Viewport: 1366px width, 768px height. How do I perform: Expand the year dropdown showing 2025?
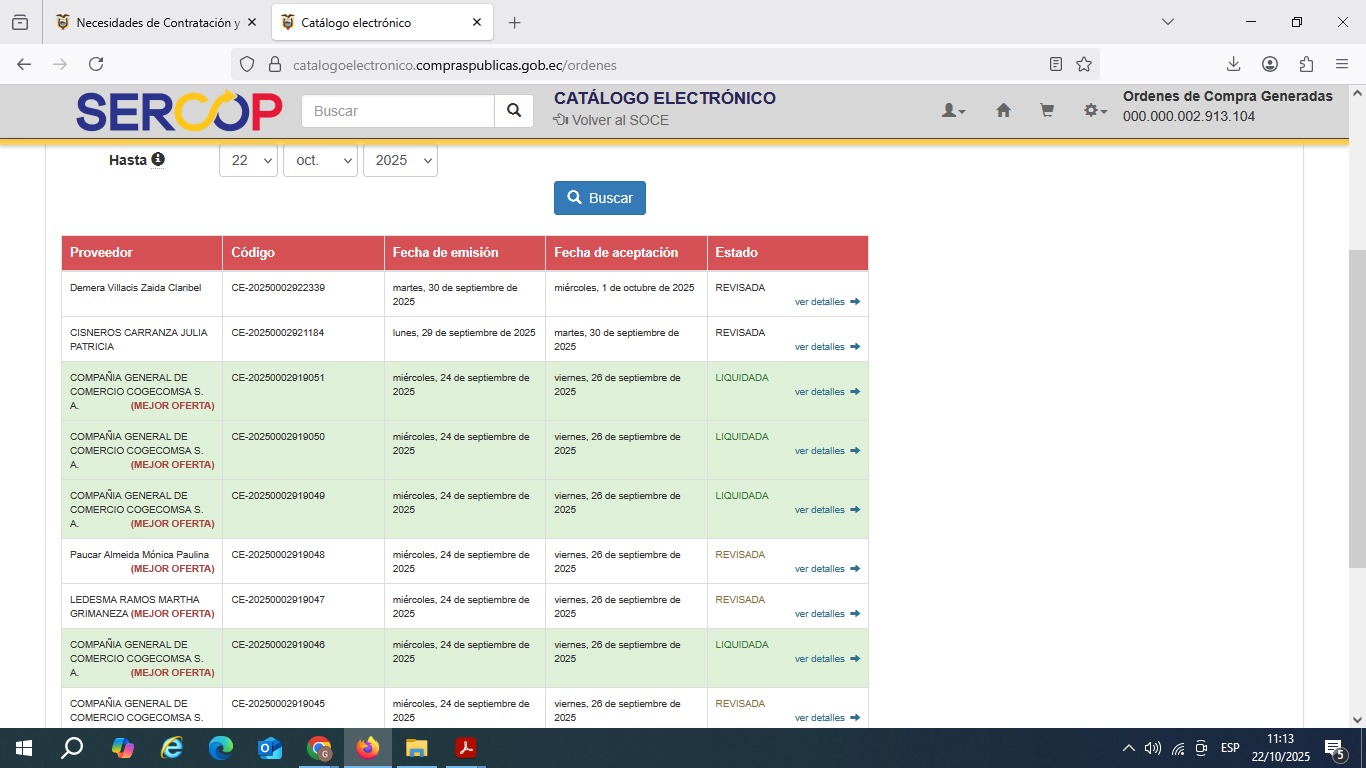[x=400, y=160]
